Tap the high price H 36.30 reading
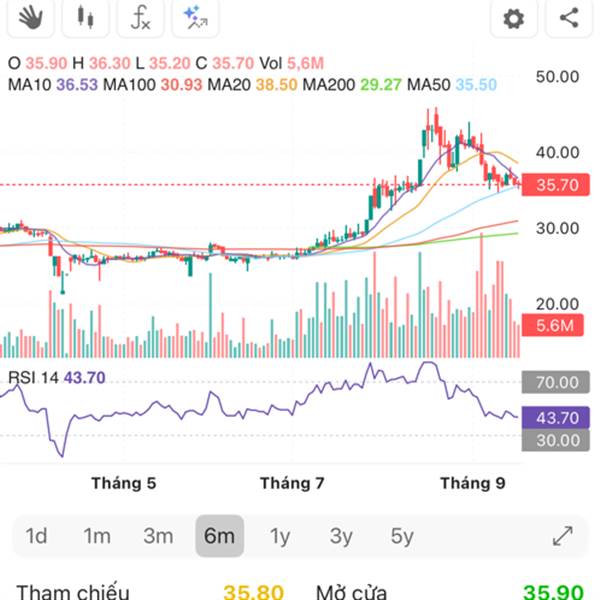 click(101, 63)
